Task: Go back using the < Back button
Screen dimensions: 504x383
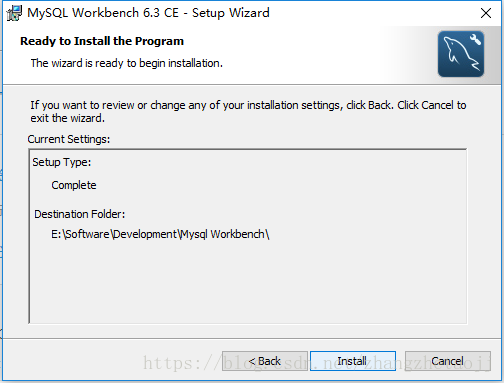Action: click(265, 361)
